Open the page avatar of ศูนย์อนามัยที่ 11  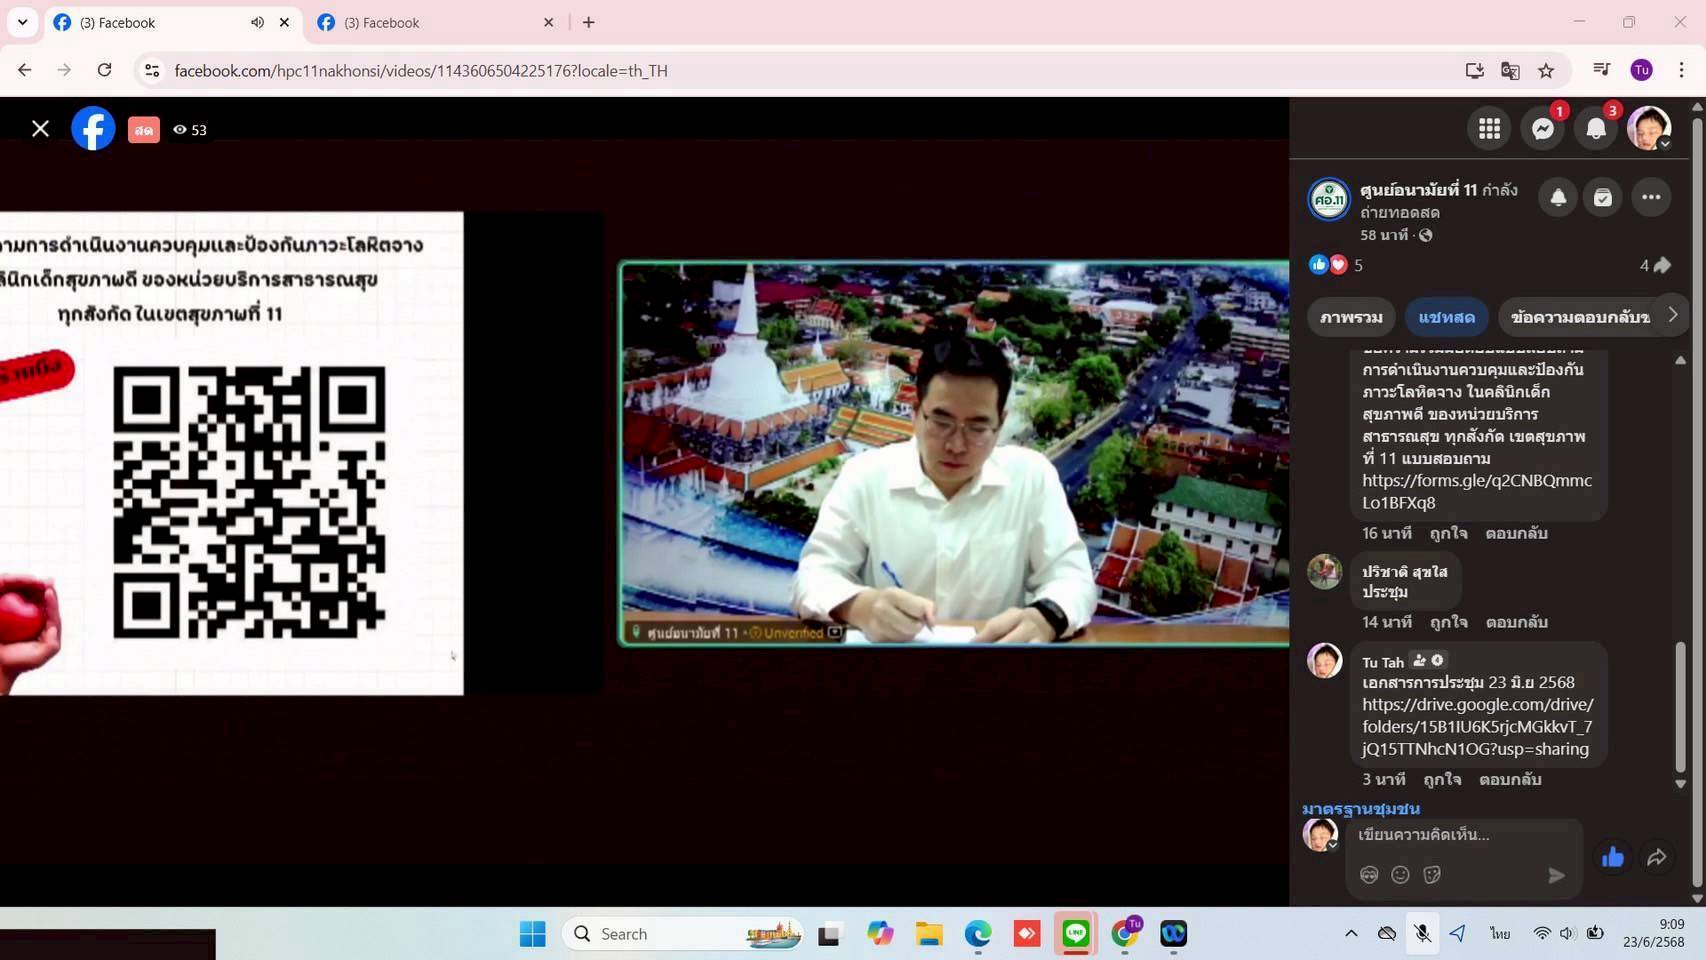tap(1329, 199)
